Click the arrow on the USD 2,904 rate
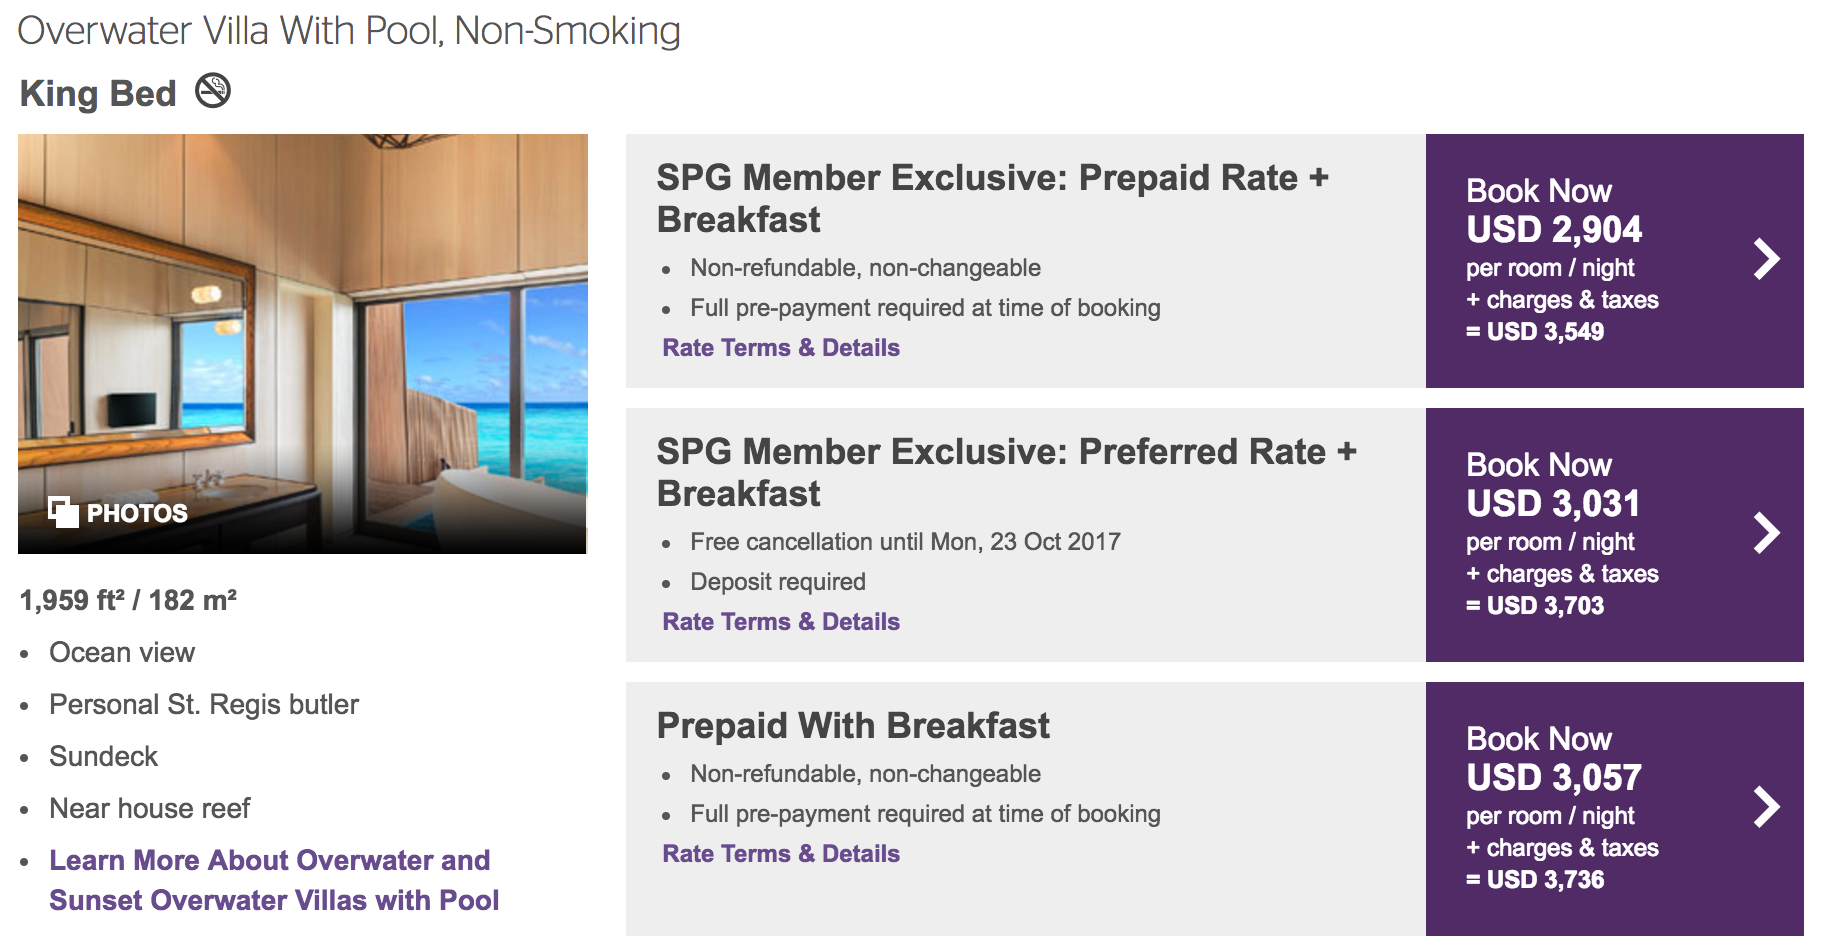 (1766, 259)
